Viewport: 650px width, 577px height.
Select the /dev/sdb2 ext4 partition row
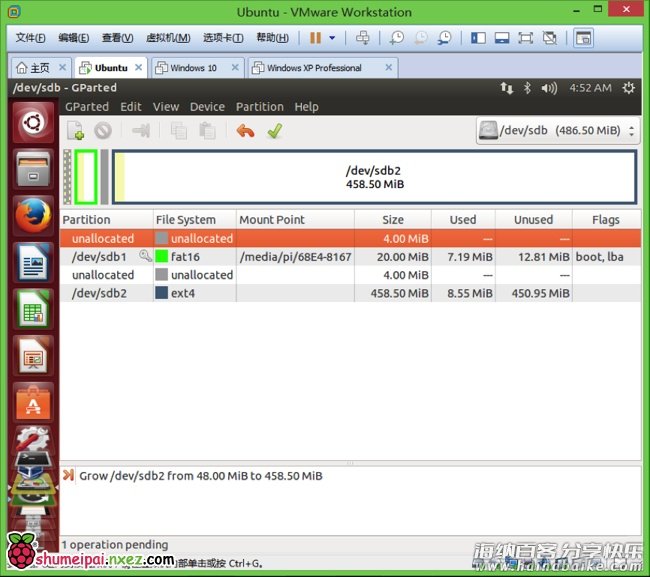click(x=350, y=293)
